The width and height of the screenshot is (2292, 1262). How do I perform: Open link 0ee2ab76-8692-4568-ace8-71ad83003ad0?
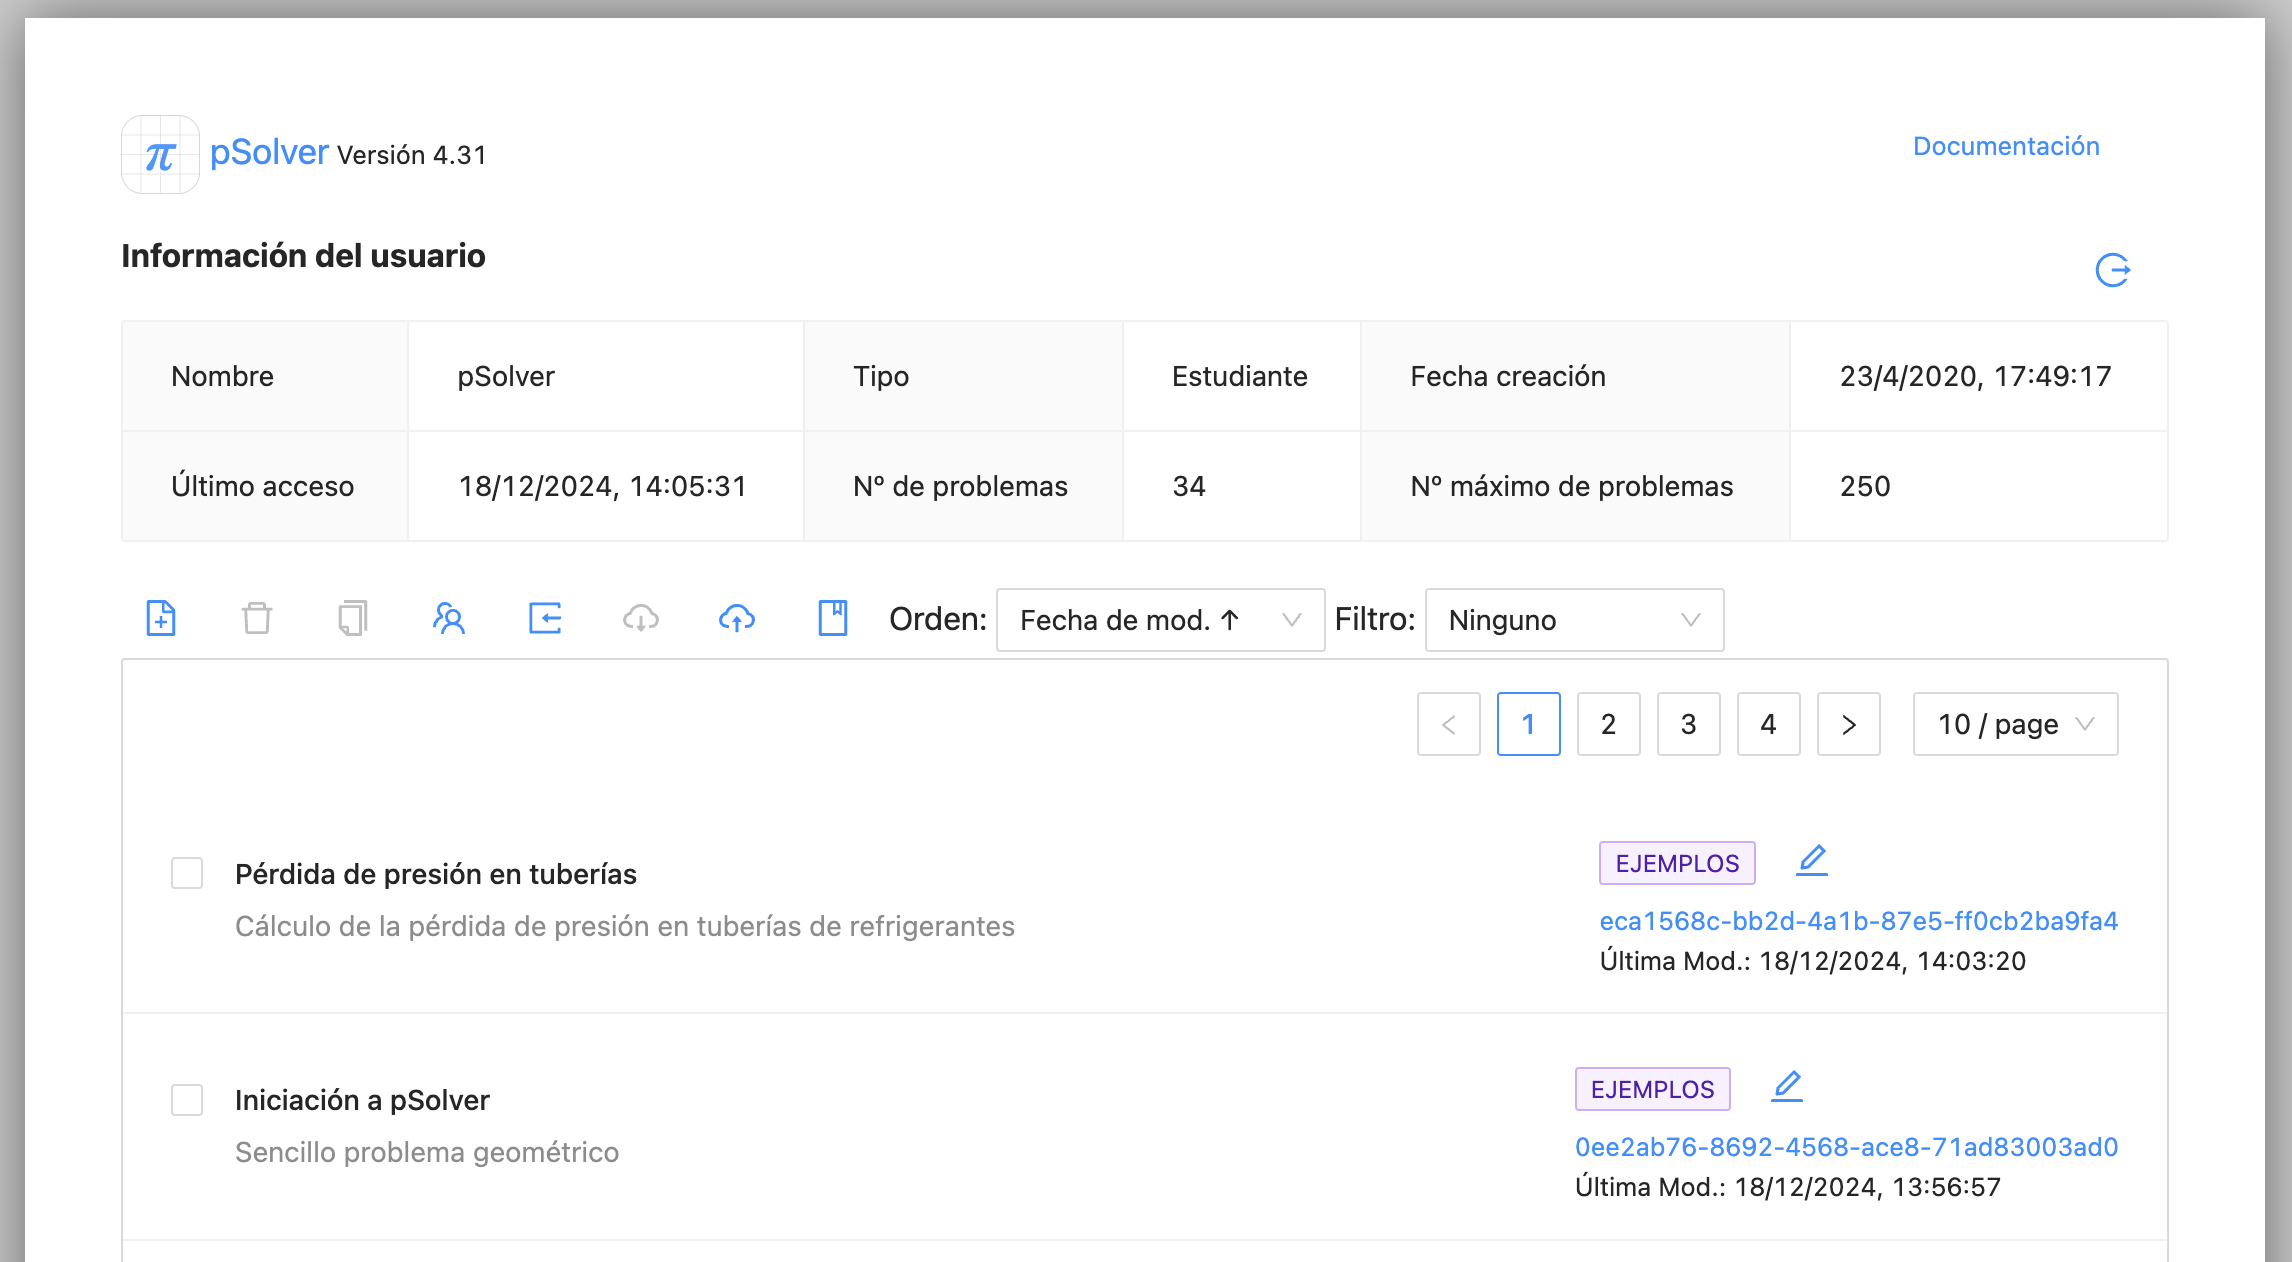pos(1846,1147)
